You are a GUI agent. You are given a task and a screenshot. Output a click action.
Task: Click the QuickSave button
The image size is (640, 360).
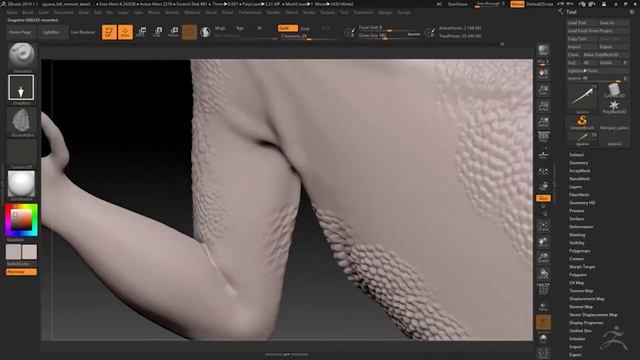[x=458, y=4]
